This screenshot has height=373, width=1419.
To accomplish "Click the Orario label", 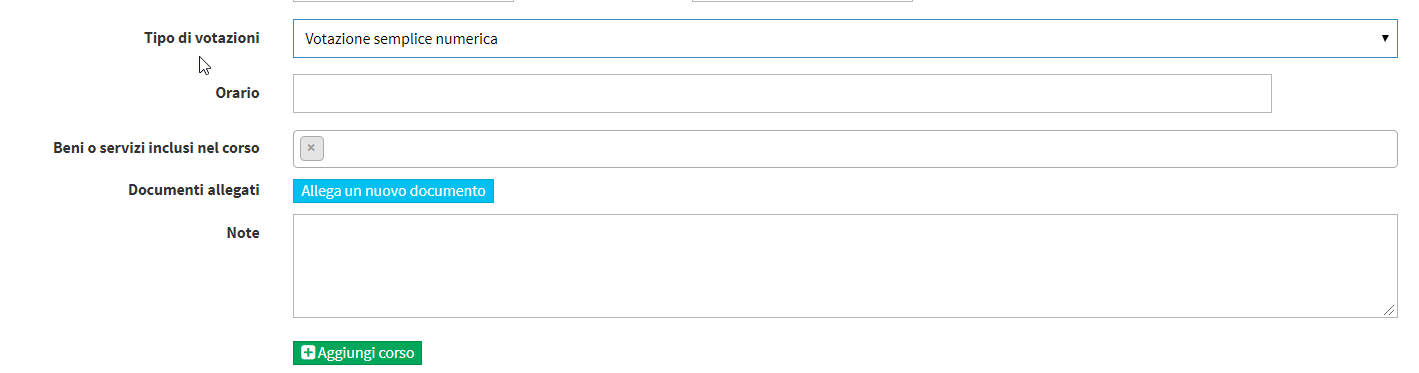I will pyautogui.click(x=238, y=93).
